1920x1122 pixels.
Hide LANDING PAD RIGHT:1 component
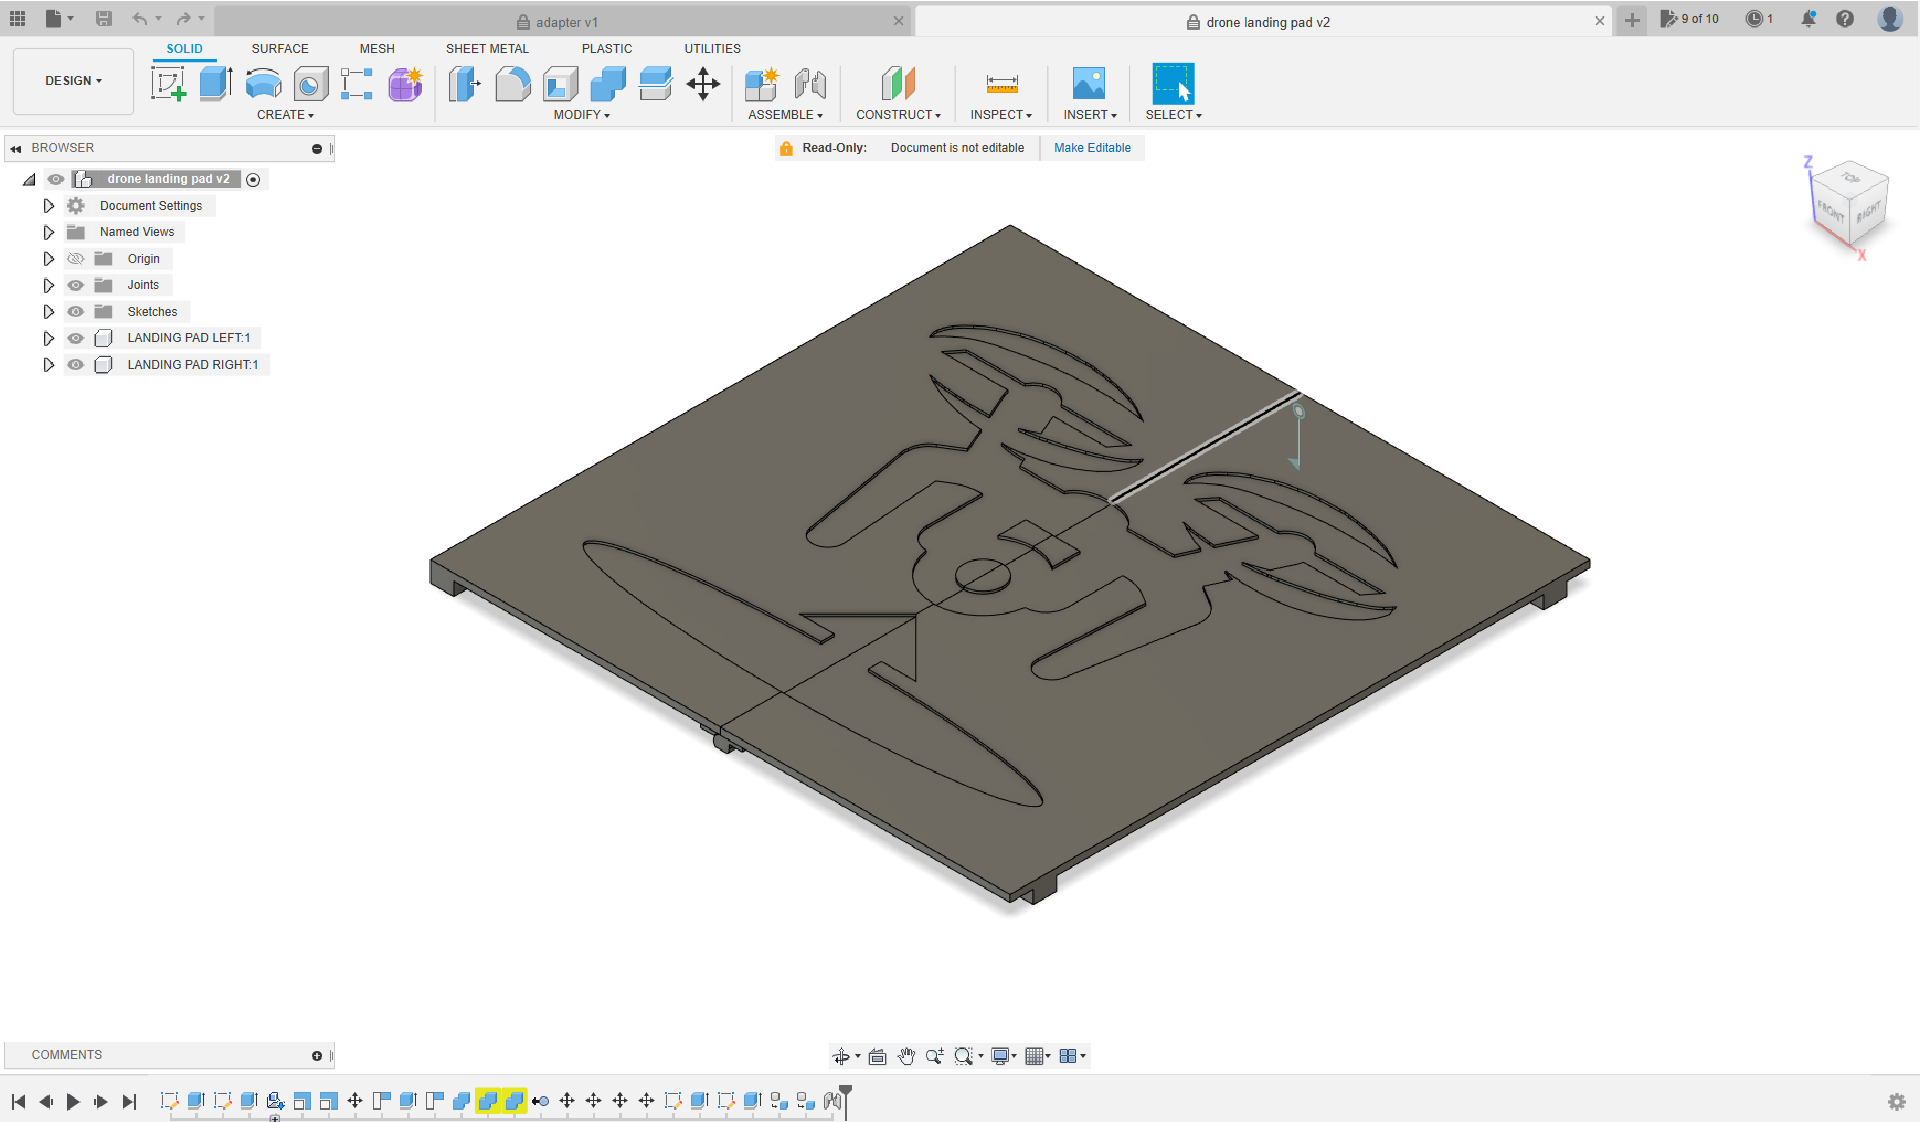coord(75,365)
